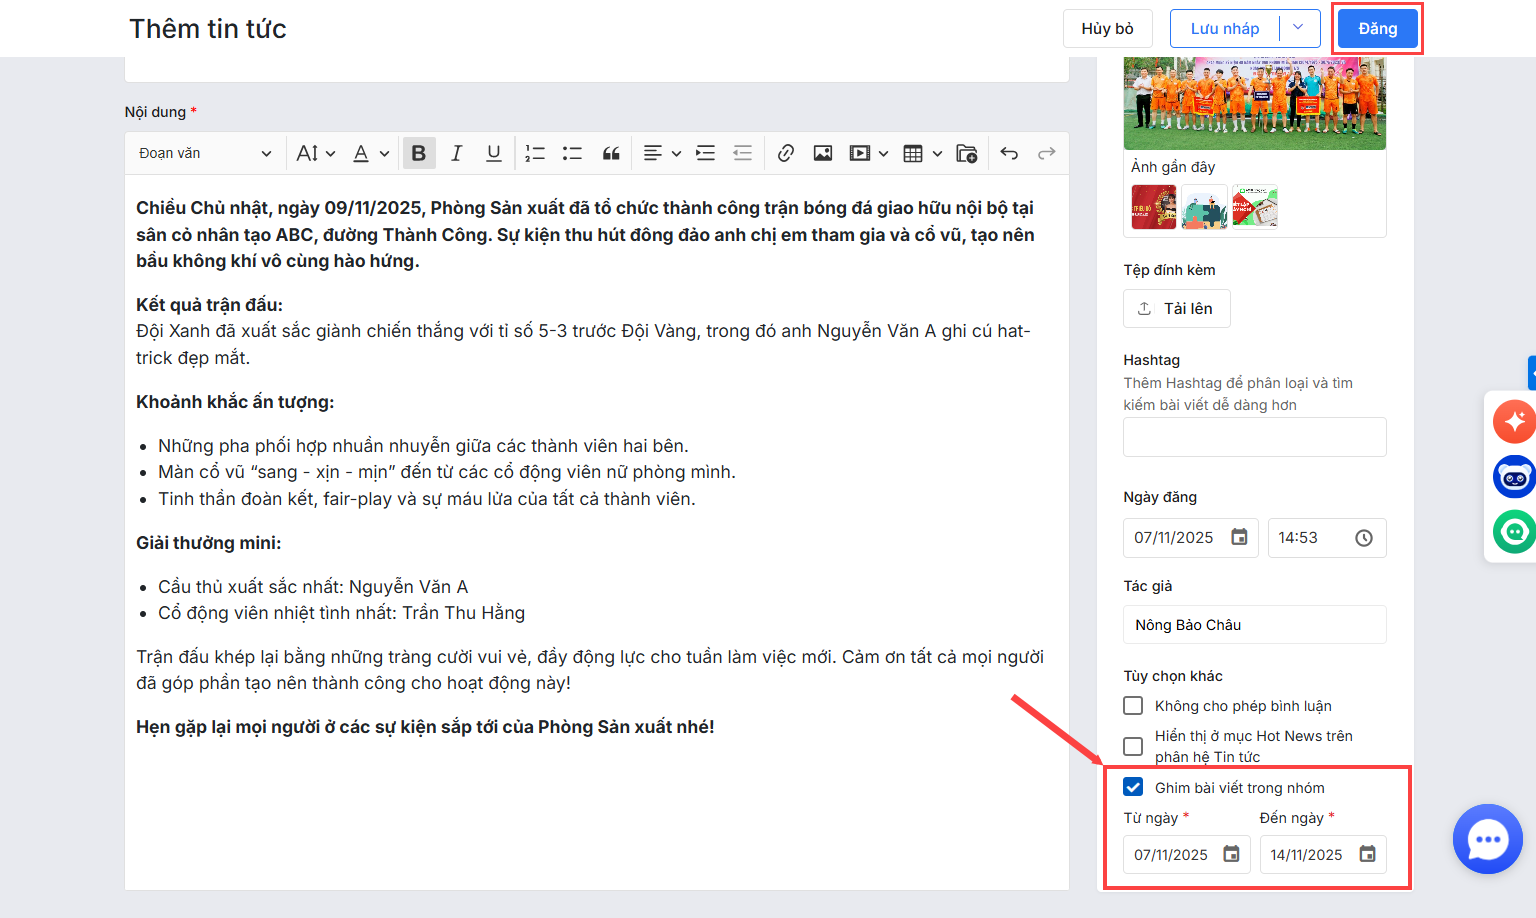The height and width of the screenshot is (918, 1536).
Task: Click the 'Đăng' publish button
Action: [x=1377, y=29]
